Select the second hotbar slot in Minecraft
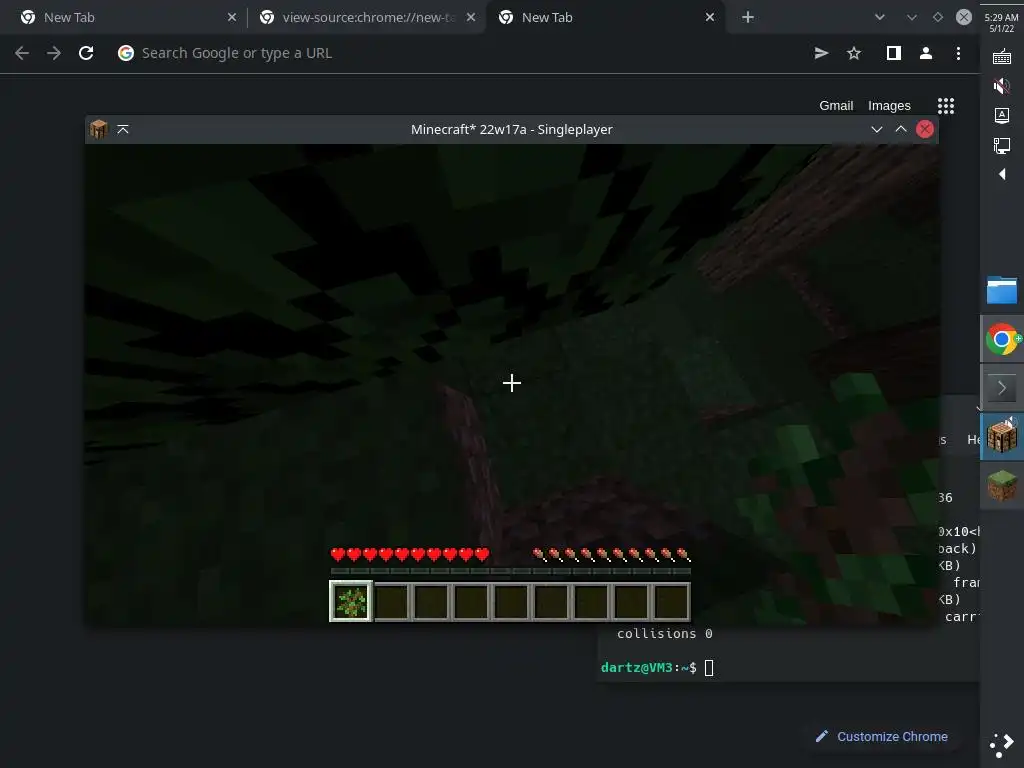Image resolution: width=1024 pixels, height=768 pixels. [x=391, y=601]
